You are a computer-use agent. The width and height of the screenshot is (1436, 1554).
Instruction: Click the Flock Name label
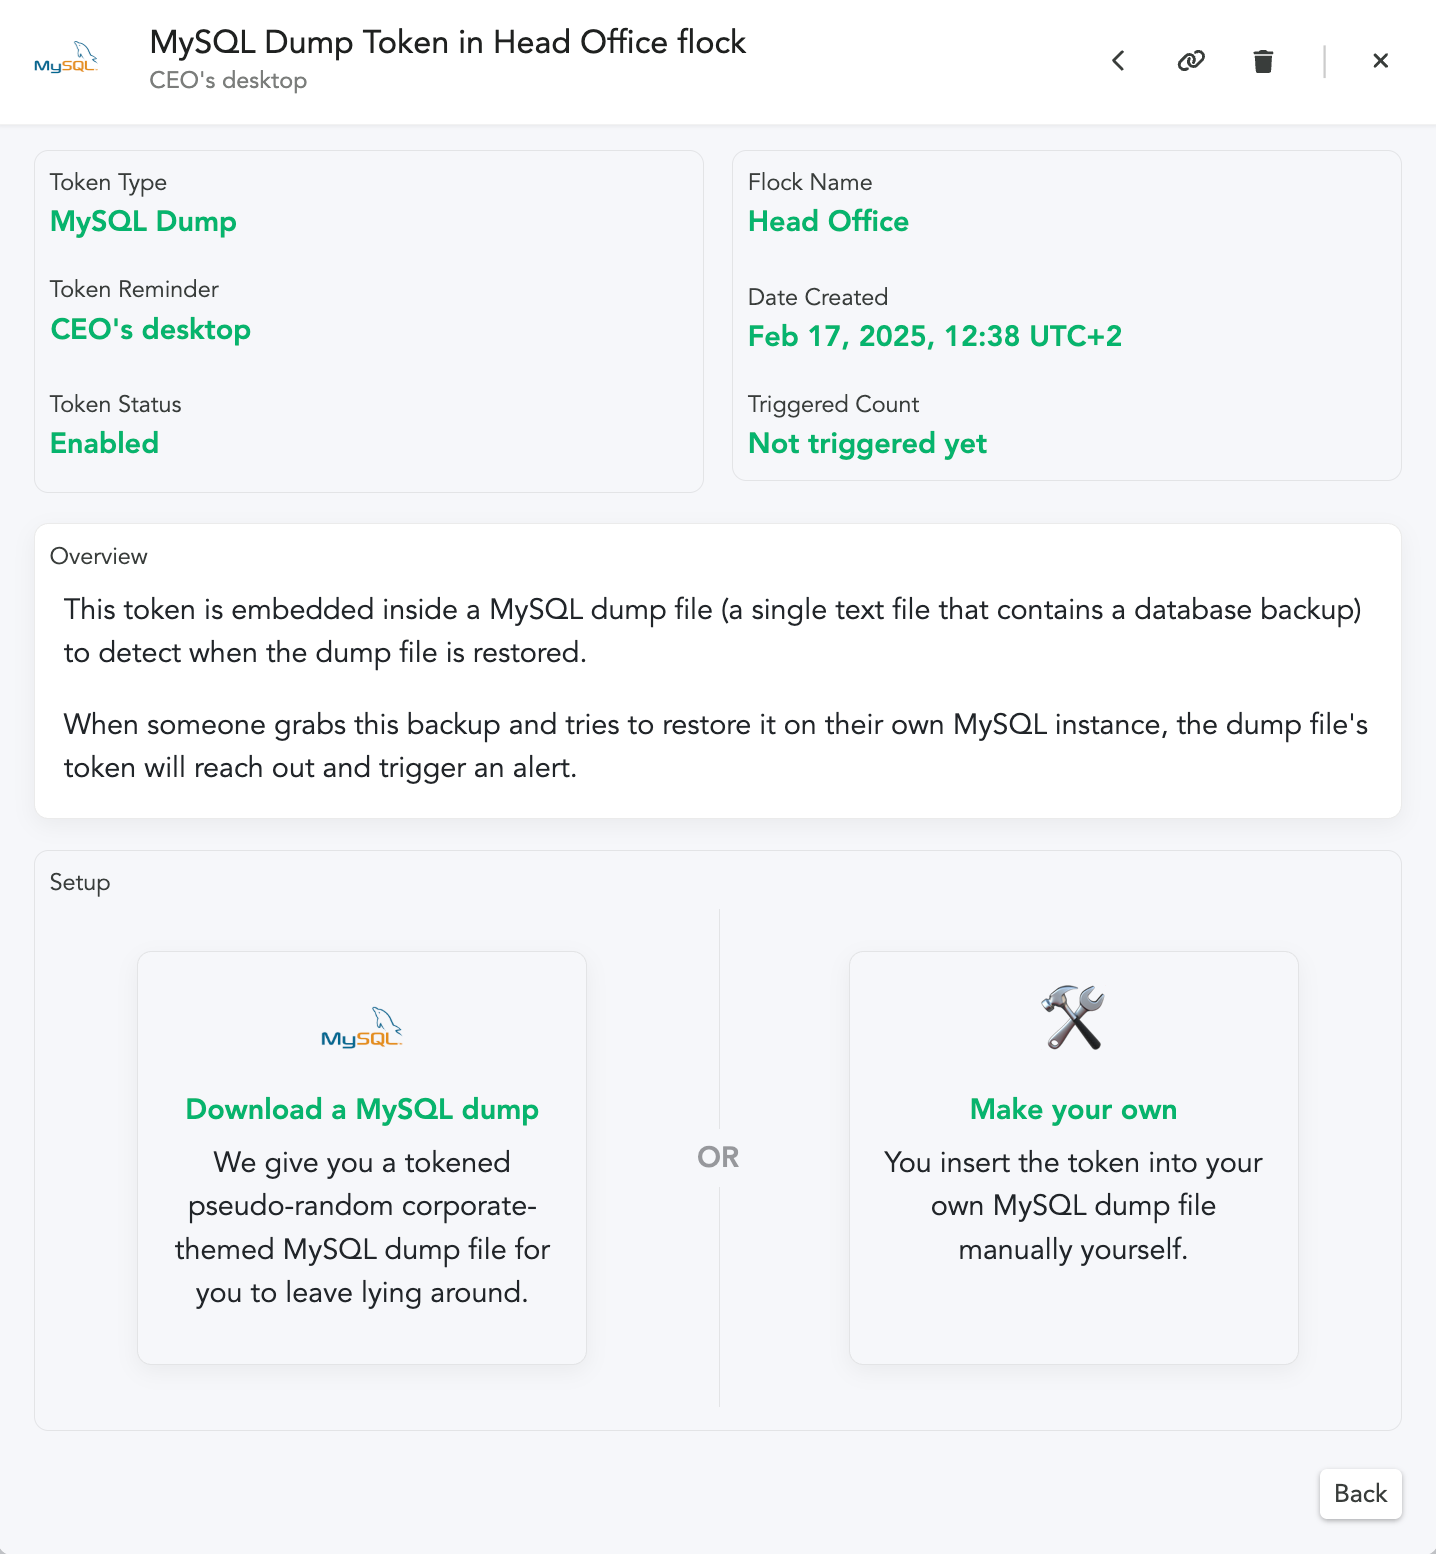click(x=810, y=182)
